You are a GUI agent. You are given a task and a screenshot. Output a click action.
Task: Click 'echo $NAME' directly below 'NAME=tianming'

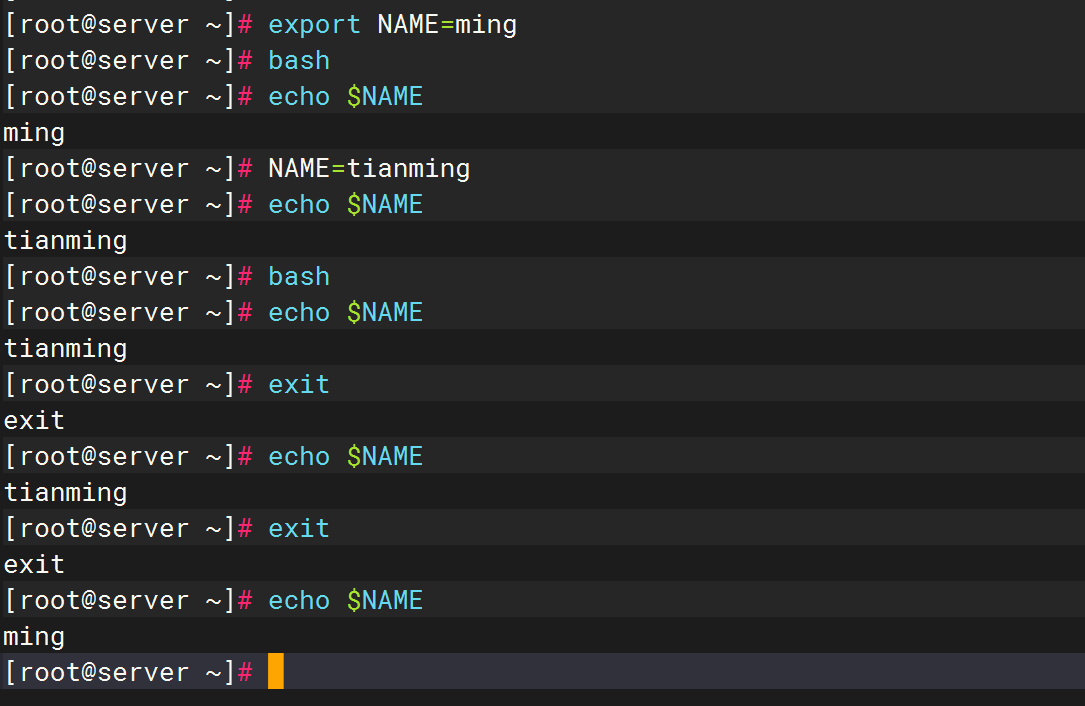pos(345,204)
